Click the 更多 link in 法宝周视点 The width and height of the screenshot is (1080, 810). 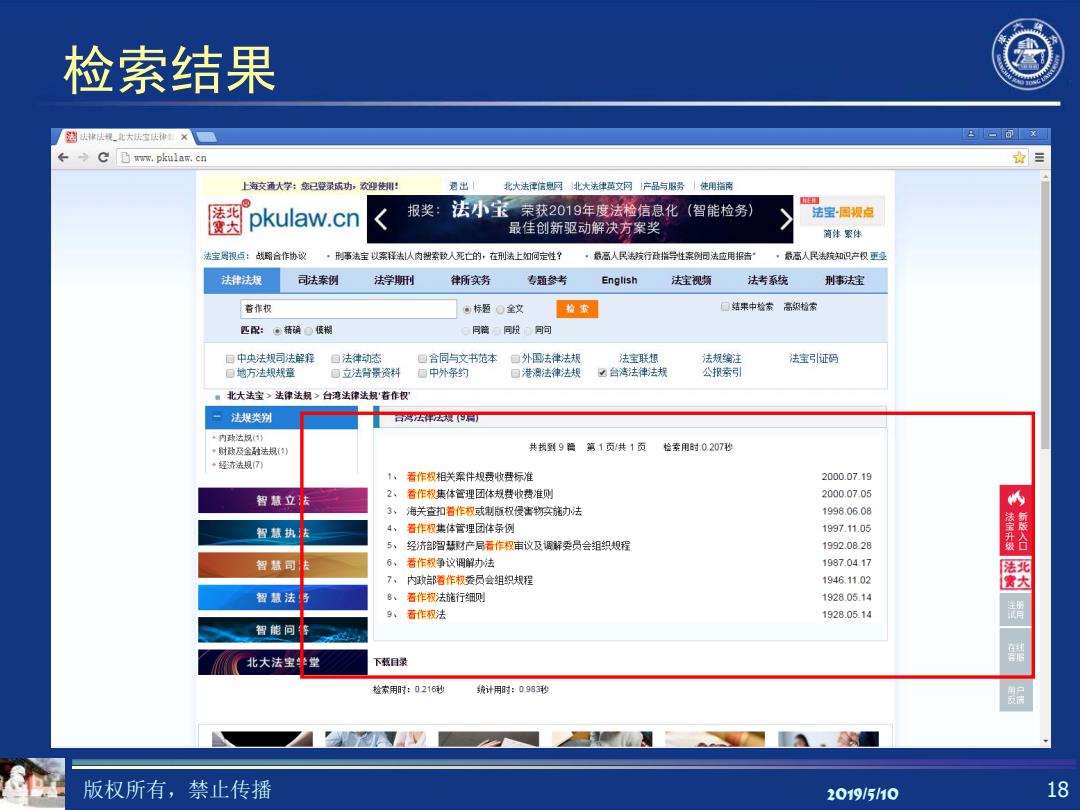tap(878, 256)
